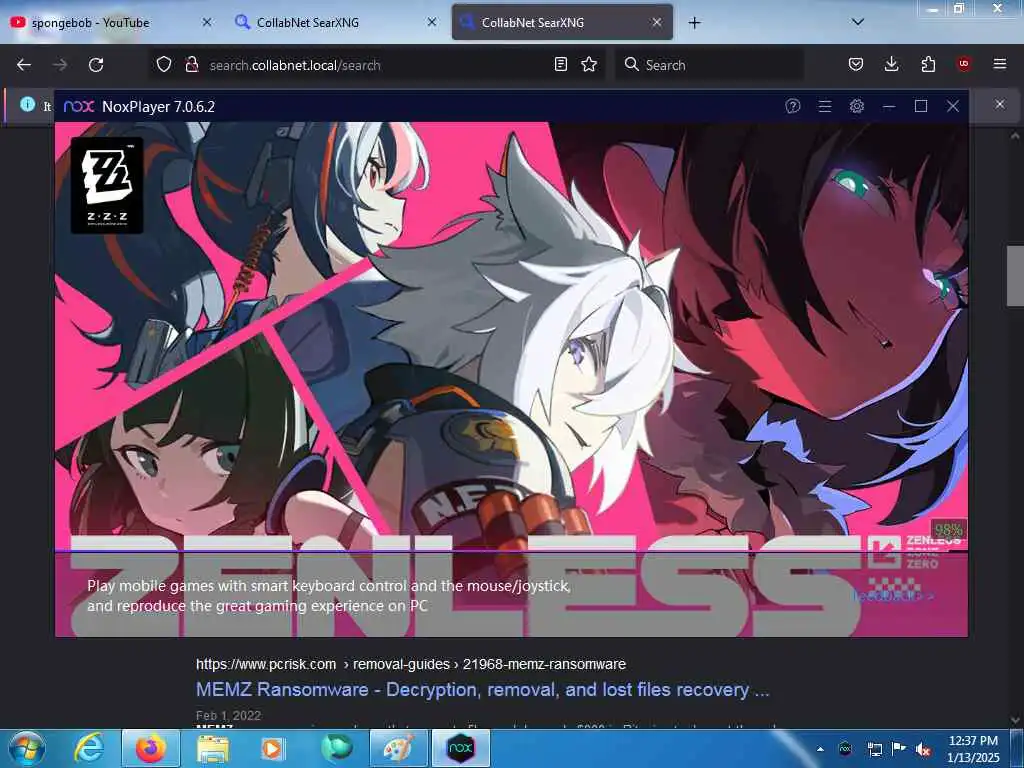
Task: Switch to NoxPlayer in the taskbar
Action: [460, 748]
